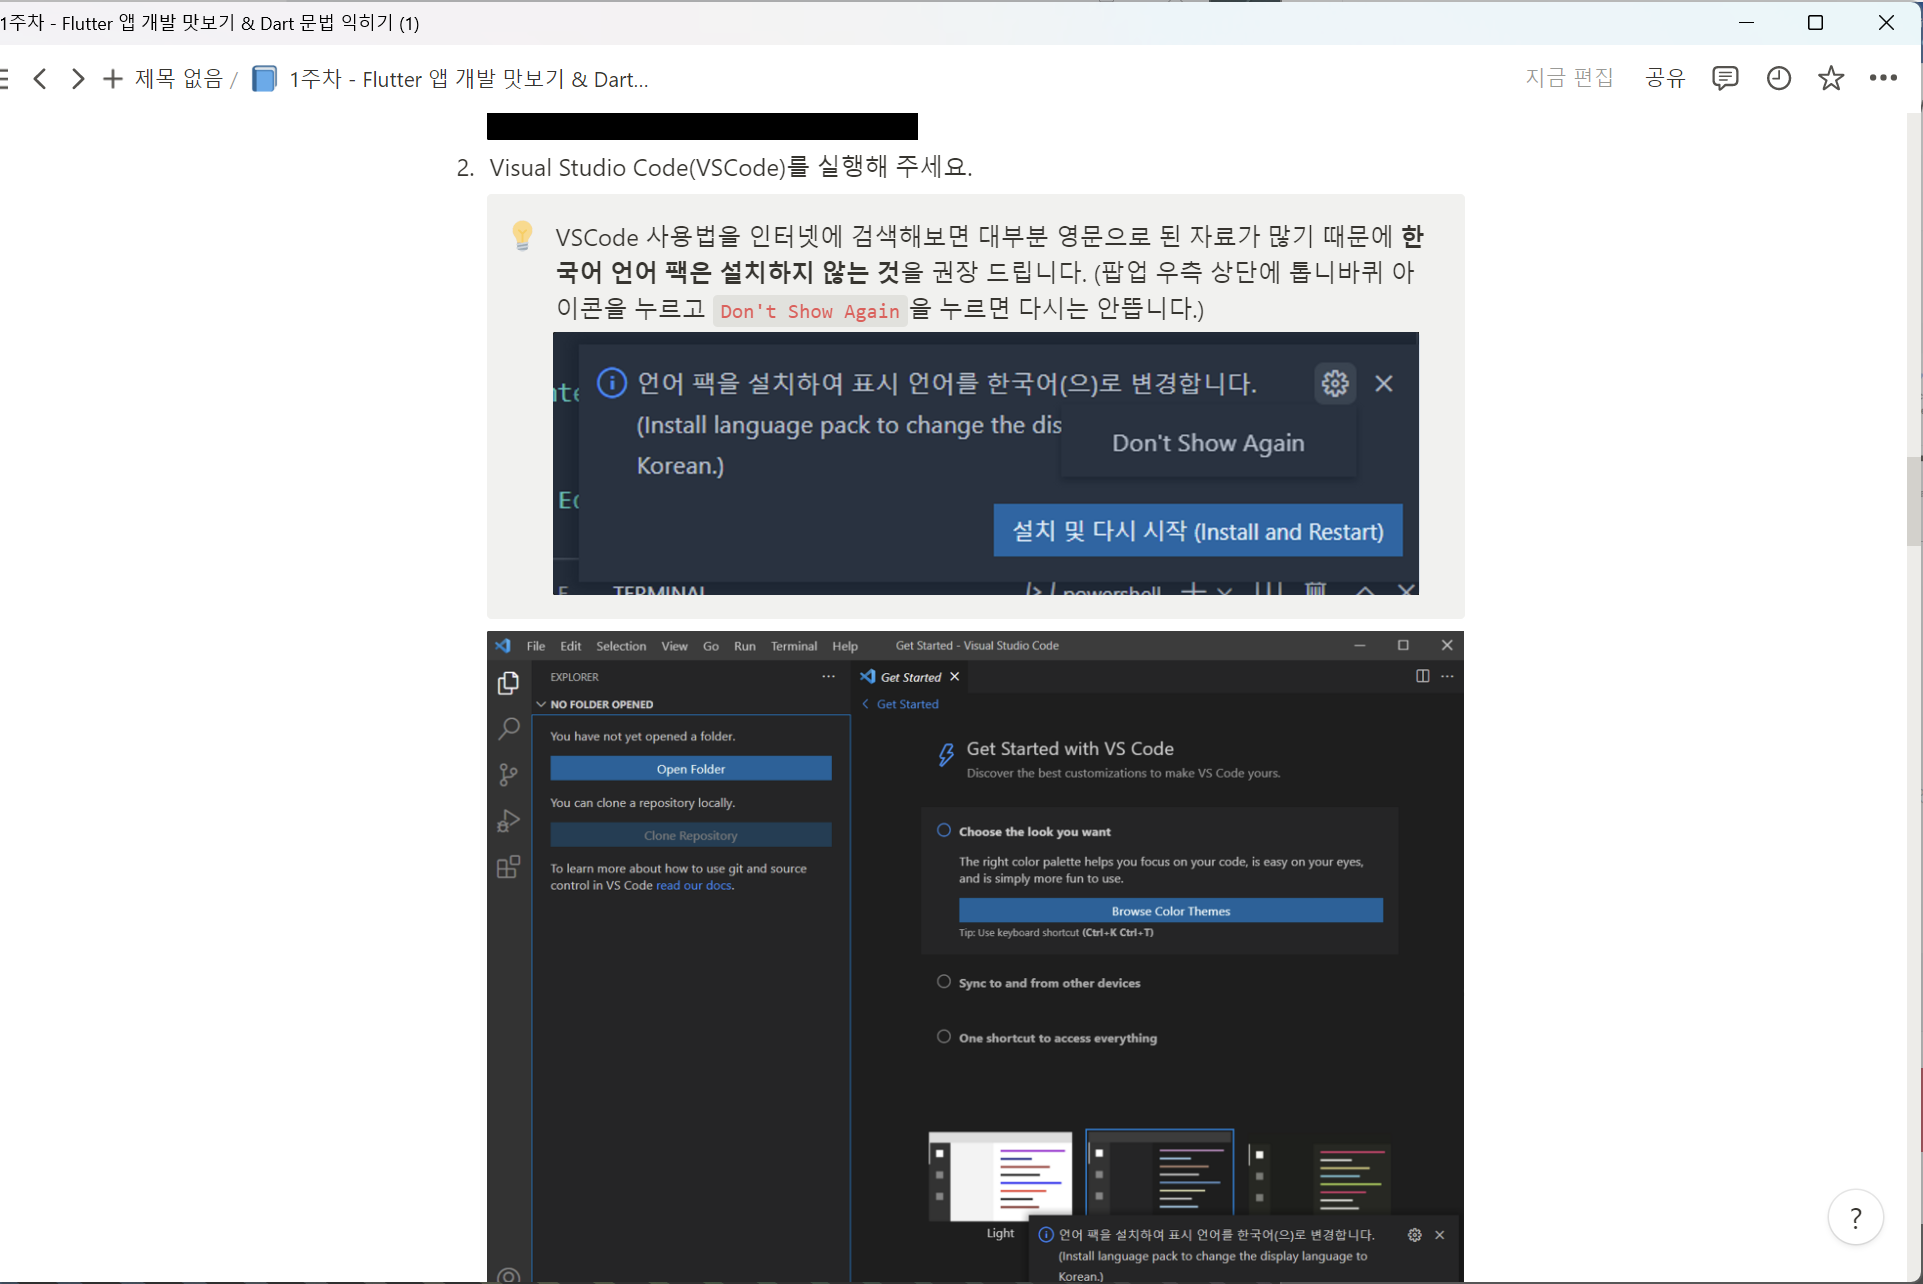Click the Clone Repository button

click(x=691, y=835)
